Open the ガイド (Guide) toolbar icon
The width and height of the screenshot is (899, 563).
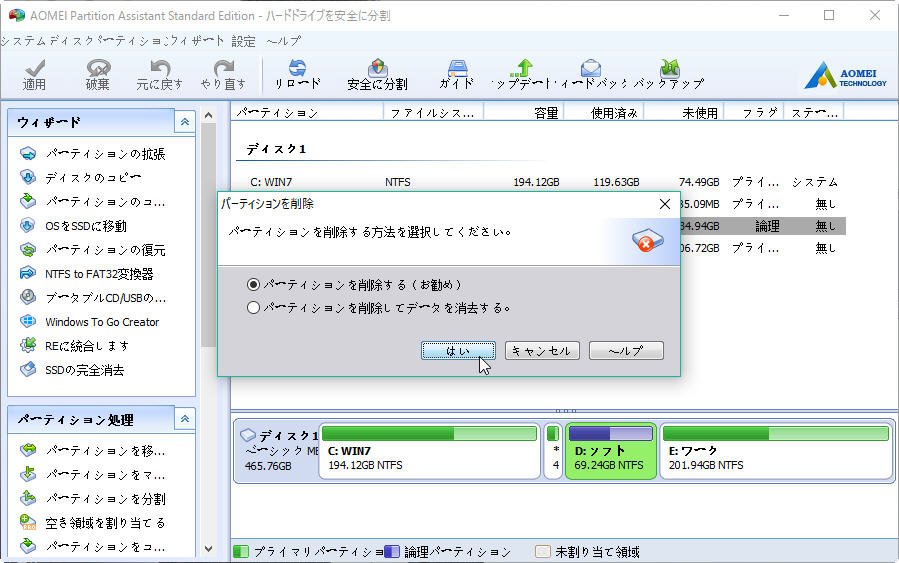[458, 68]
